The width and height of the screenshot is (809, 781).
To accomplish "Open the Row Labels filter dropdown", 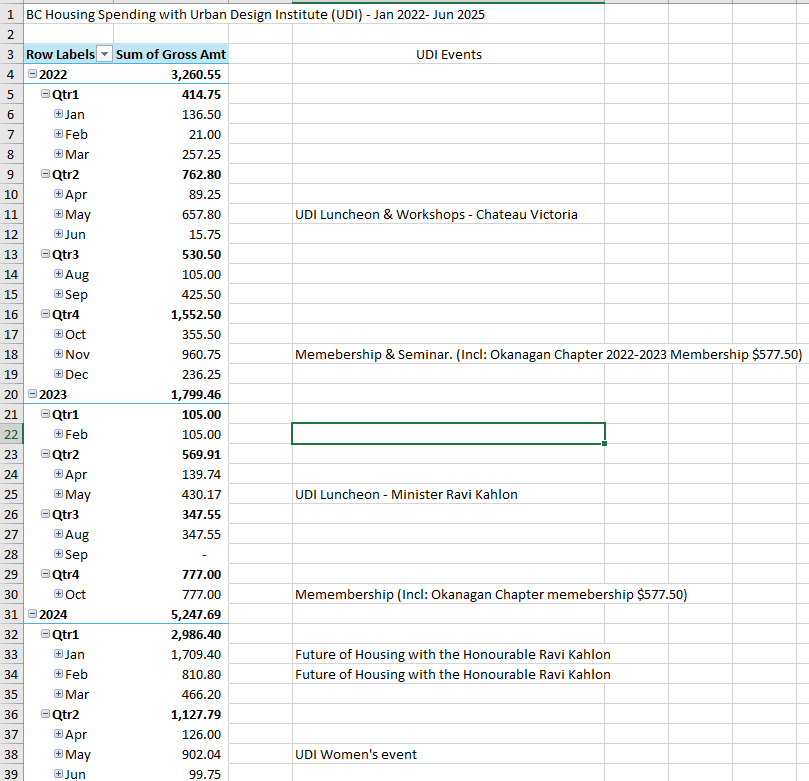I will pyautogui.click(x=103, y=55).
